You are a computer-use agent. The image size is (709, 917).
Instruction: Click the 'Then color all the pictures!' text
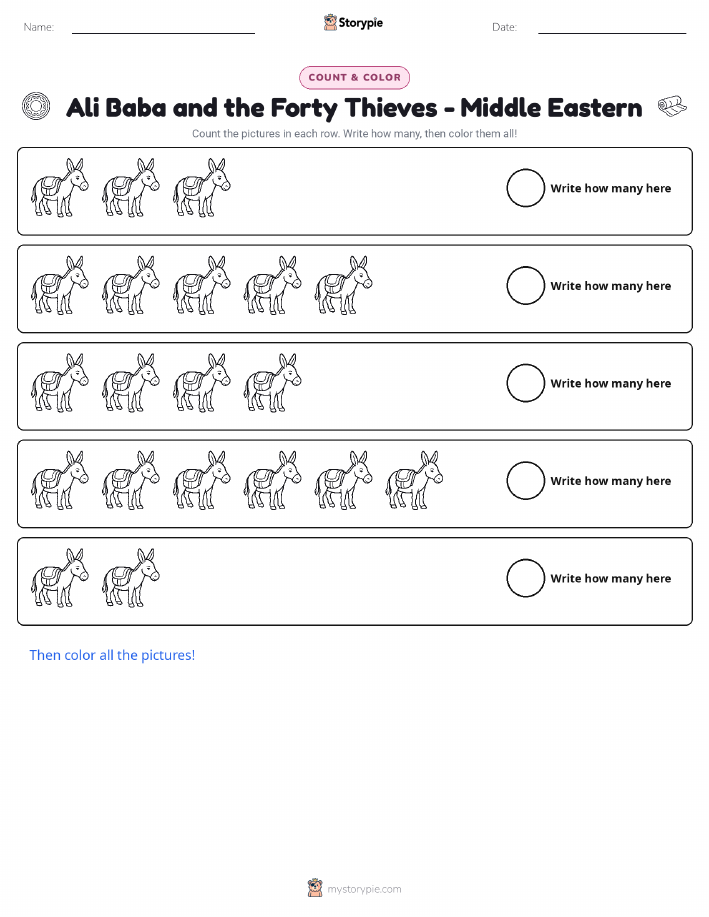112,656
